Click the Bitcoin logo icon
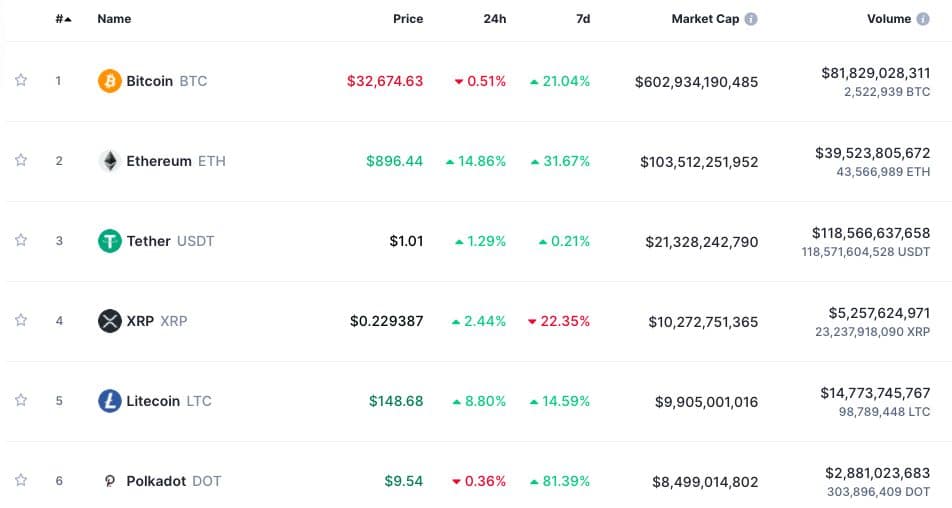The height and width of the screenshot is (508, 952). pos(110,81)
